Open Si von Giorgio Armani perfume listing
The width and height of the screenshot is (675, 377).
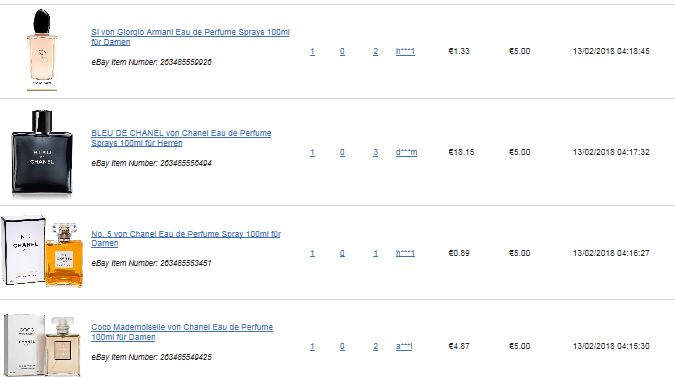[x=190, y=37]
